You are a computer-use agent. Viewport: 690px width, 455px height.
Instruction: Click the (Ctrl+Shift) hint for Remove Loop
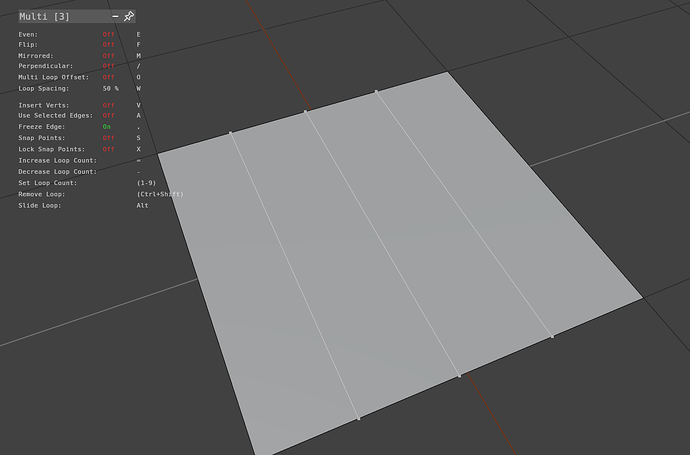tap(160, 194)
